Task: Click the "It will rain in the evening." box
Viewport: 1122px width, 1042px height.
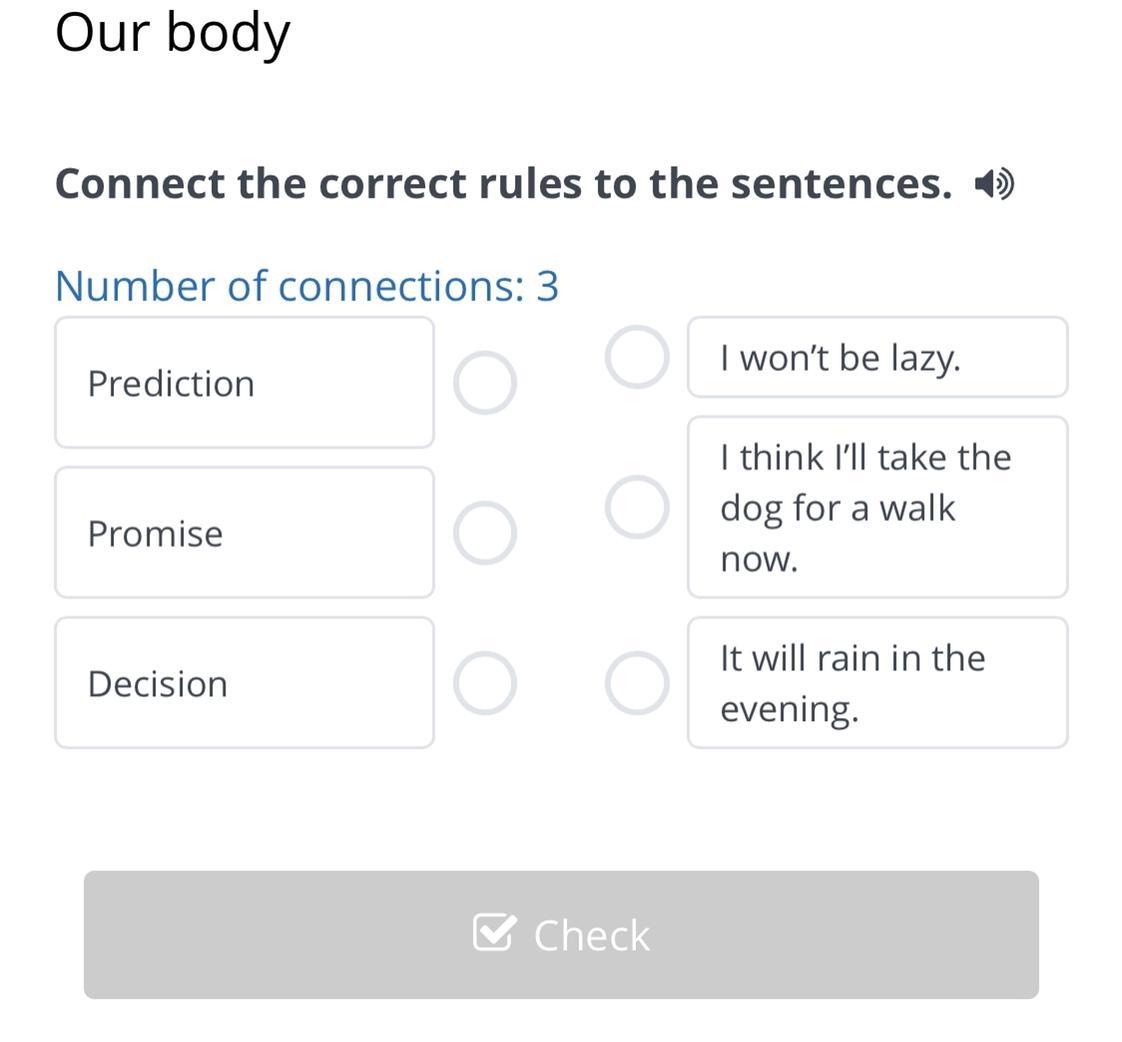Action: pos(878,683)
